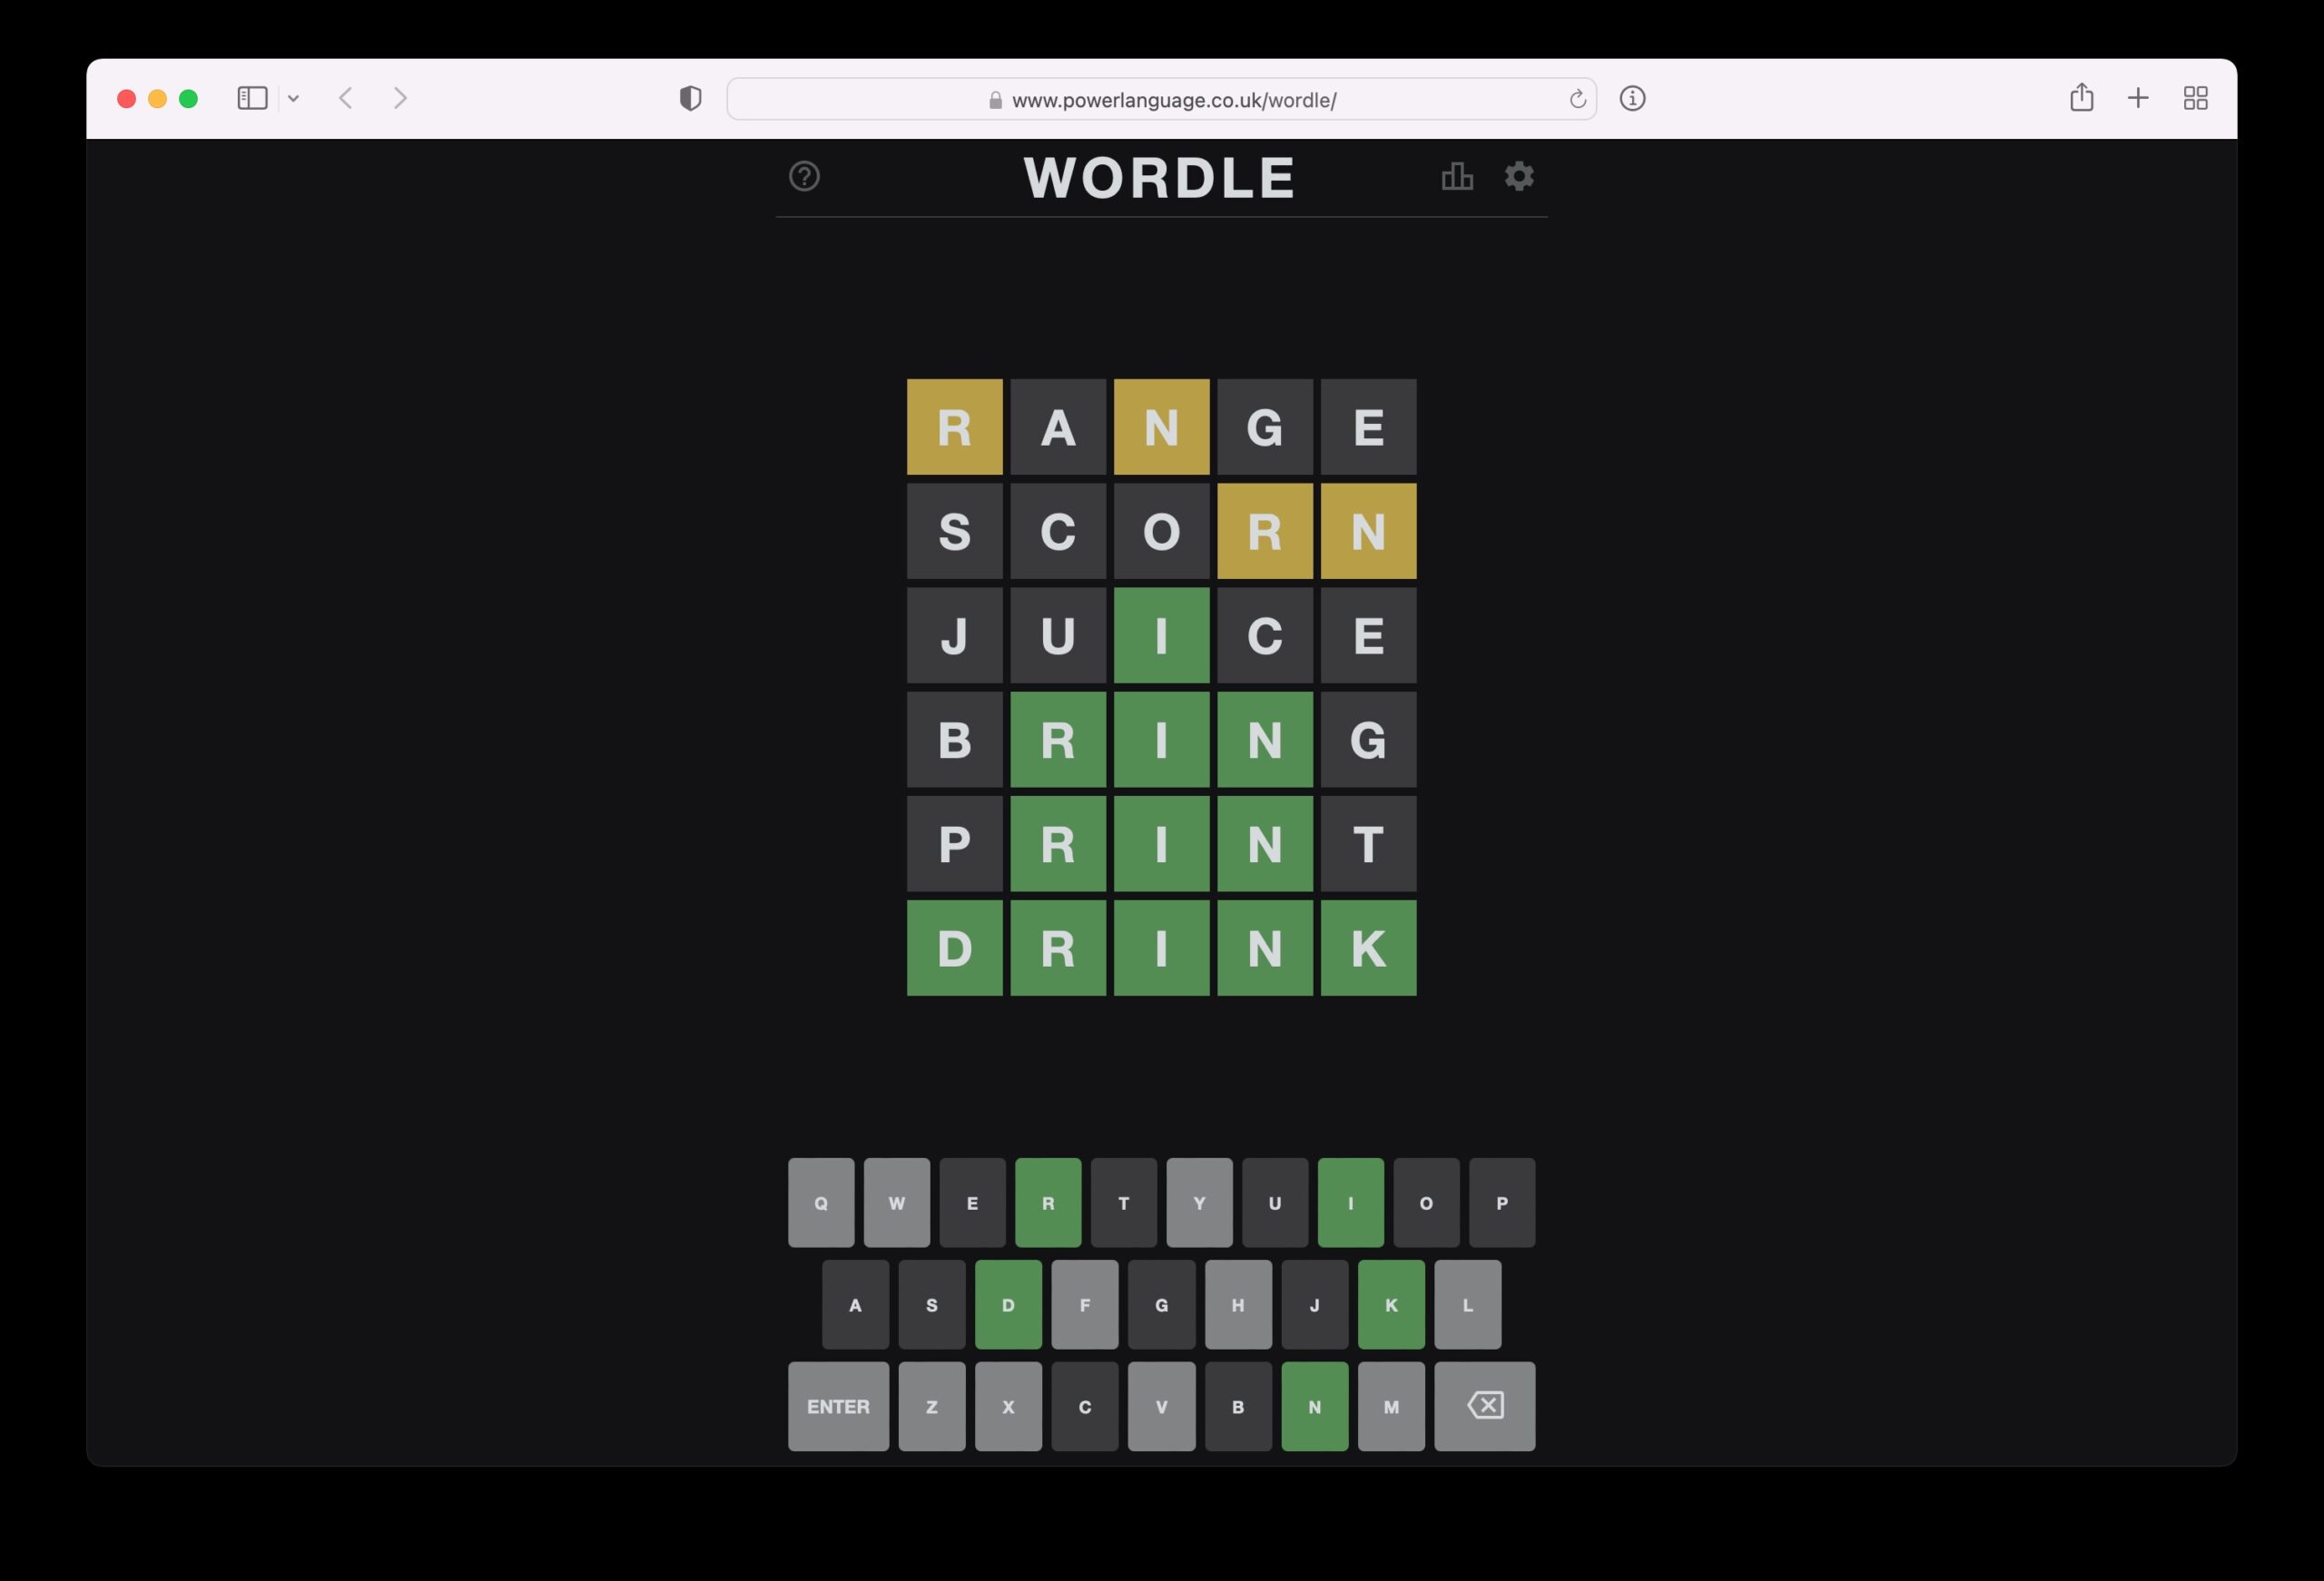The height and width of the screenshot is (1581, 2324).
Task: Go back with the back arrow
Action: pyautogui.click(x=346, y=98)
